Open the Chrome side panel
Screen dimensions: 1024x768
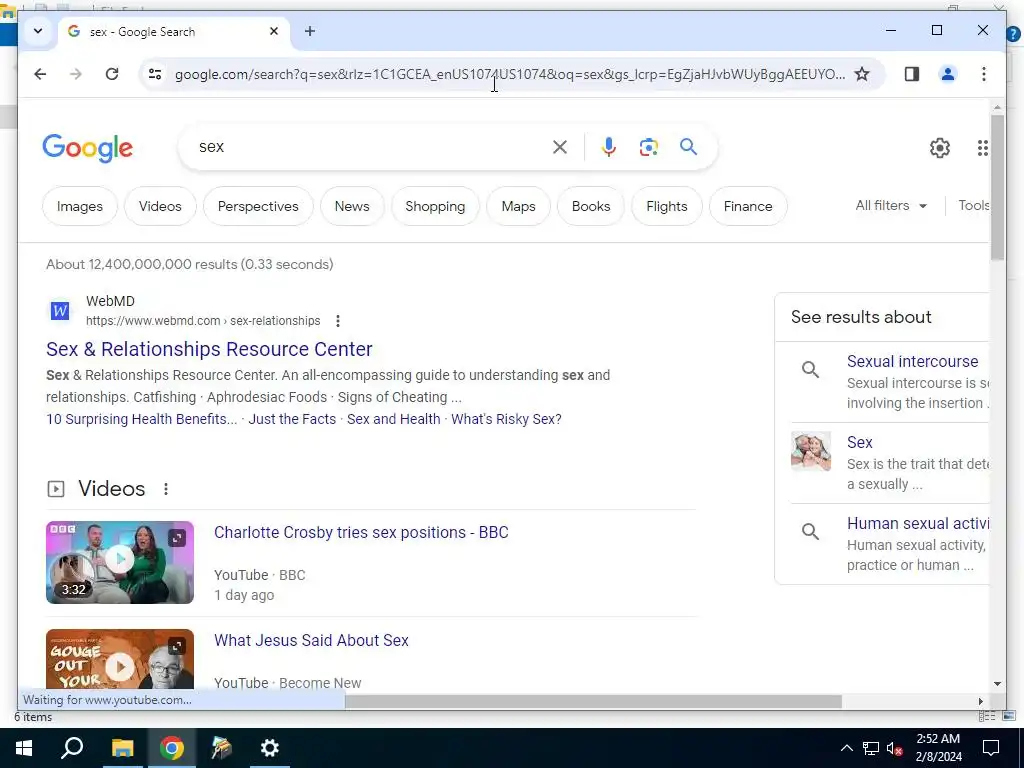912,74
